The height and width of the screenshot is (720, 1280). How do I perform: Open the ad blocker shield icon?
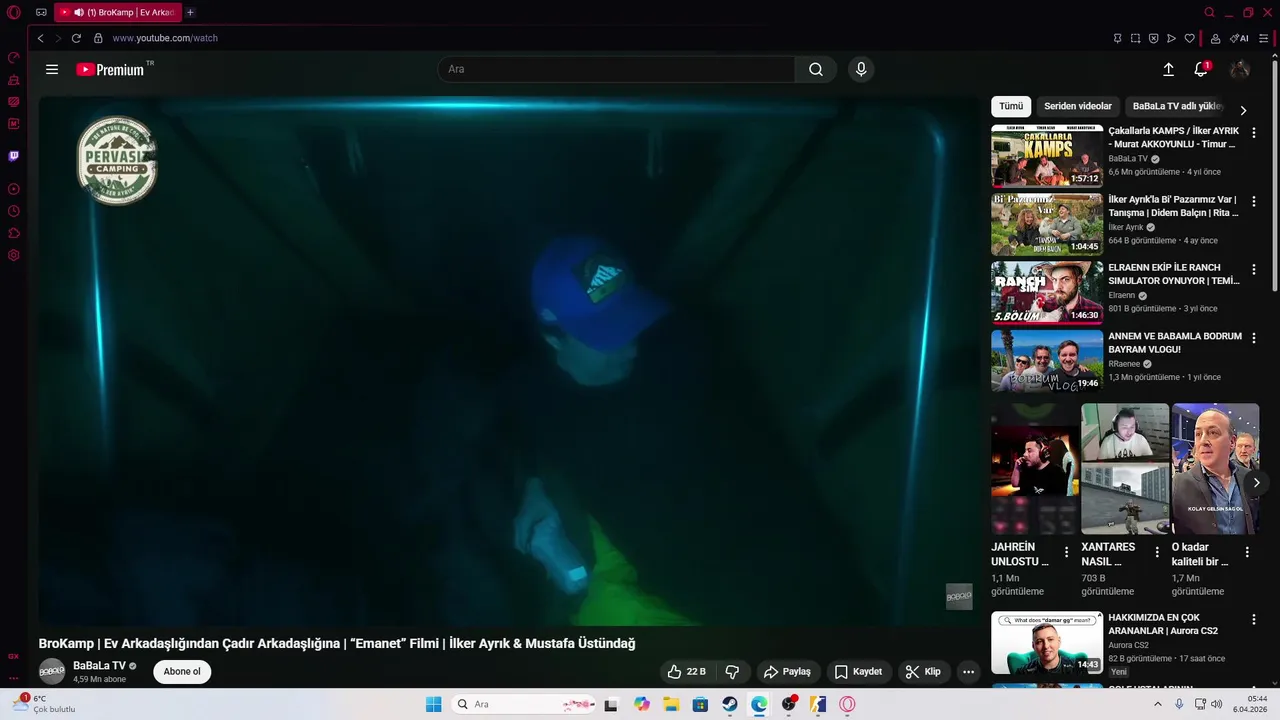pos(1154,38)
